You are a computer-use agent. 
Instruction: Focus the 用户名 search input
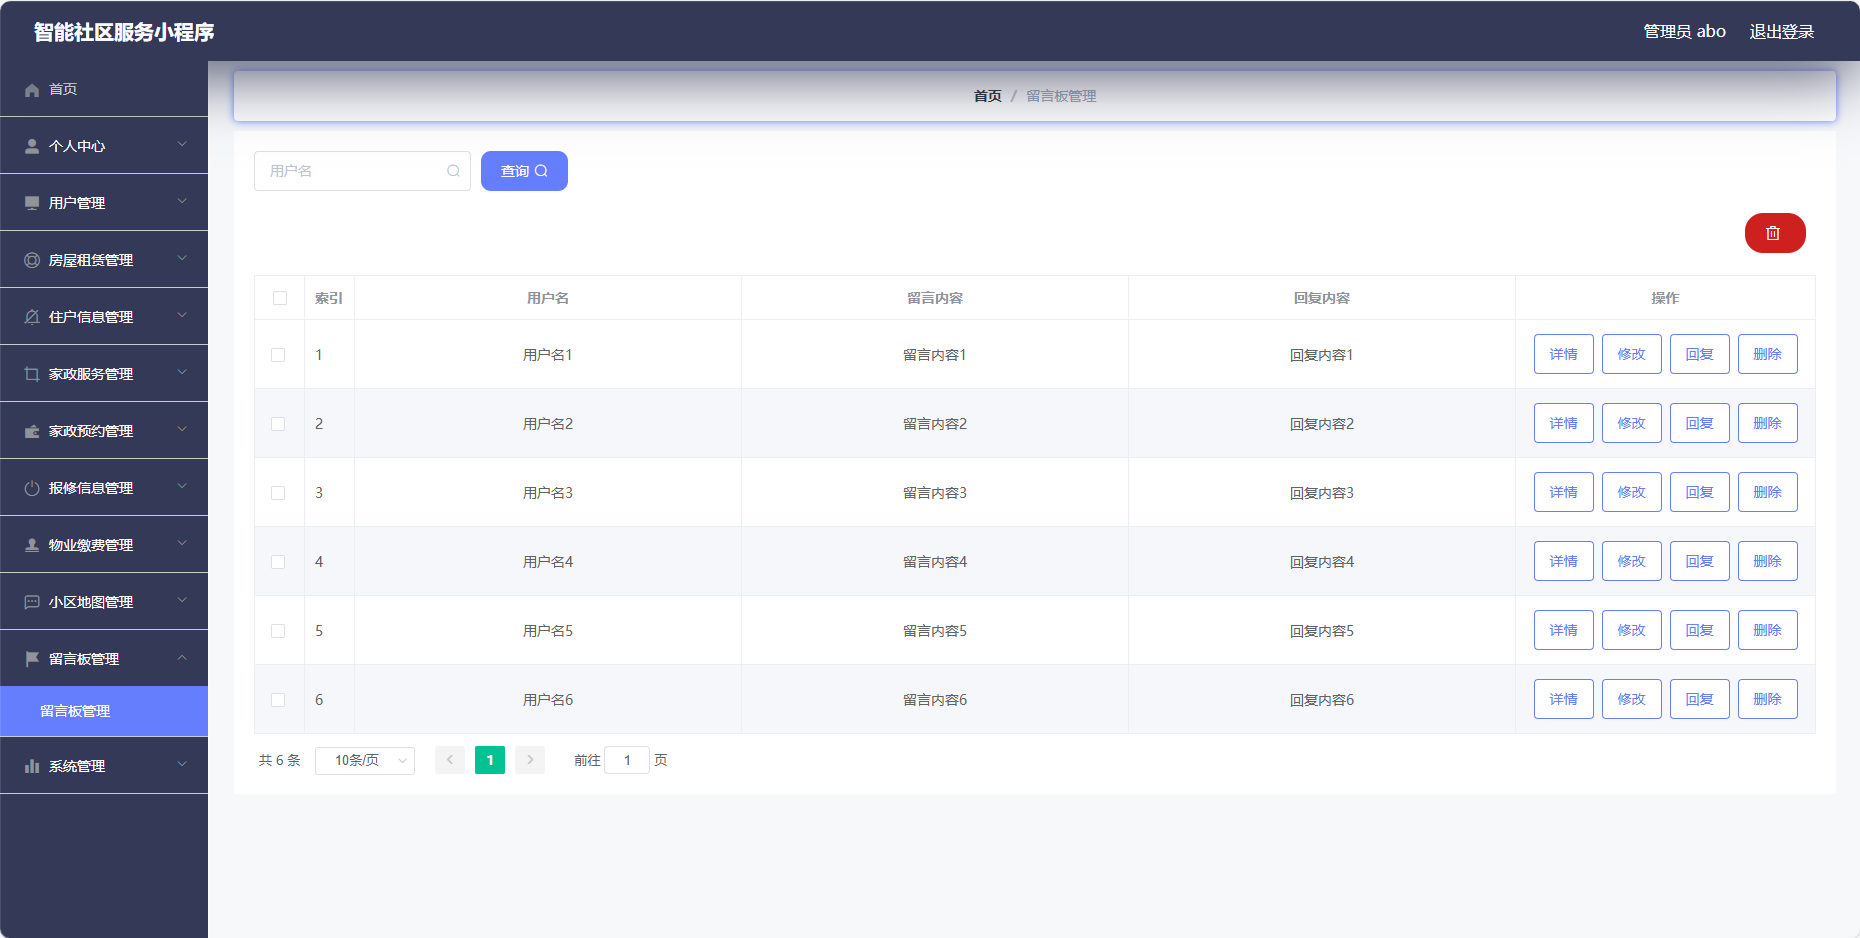pos(362,171)
